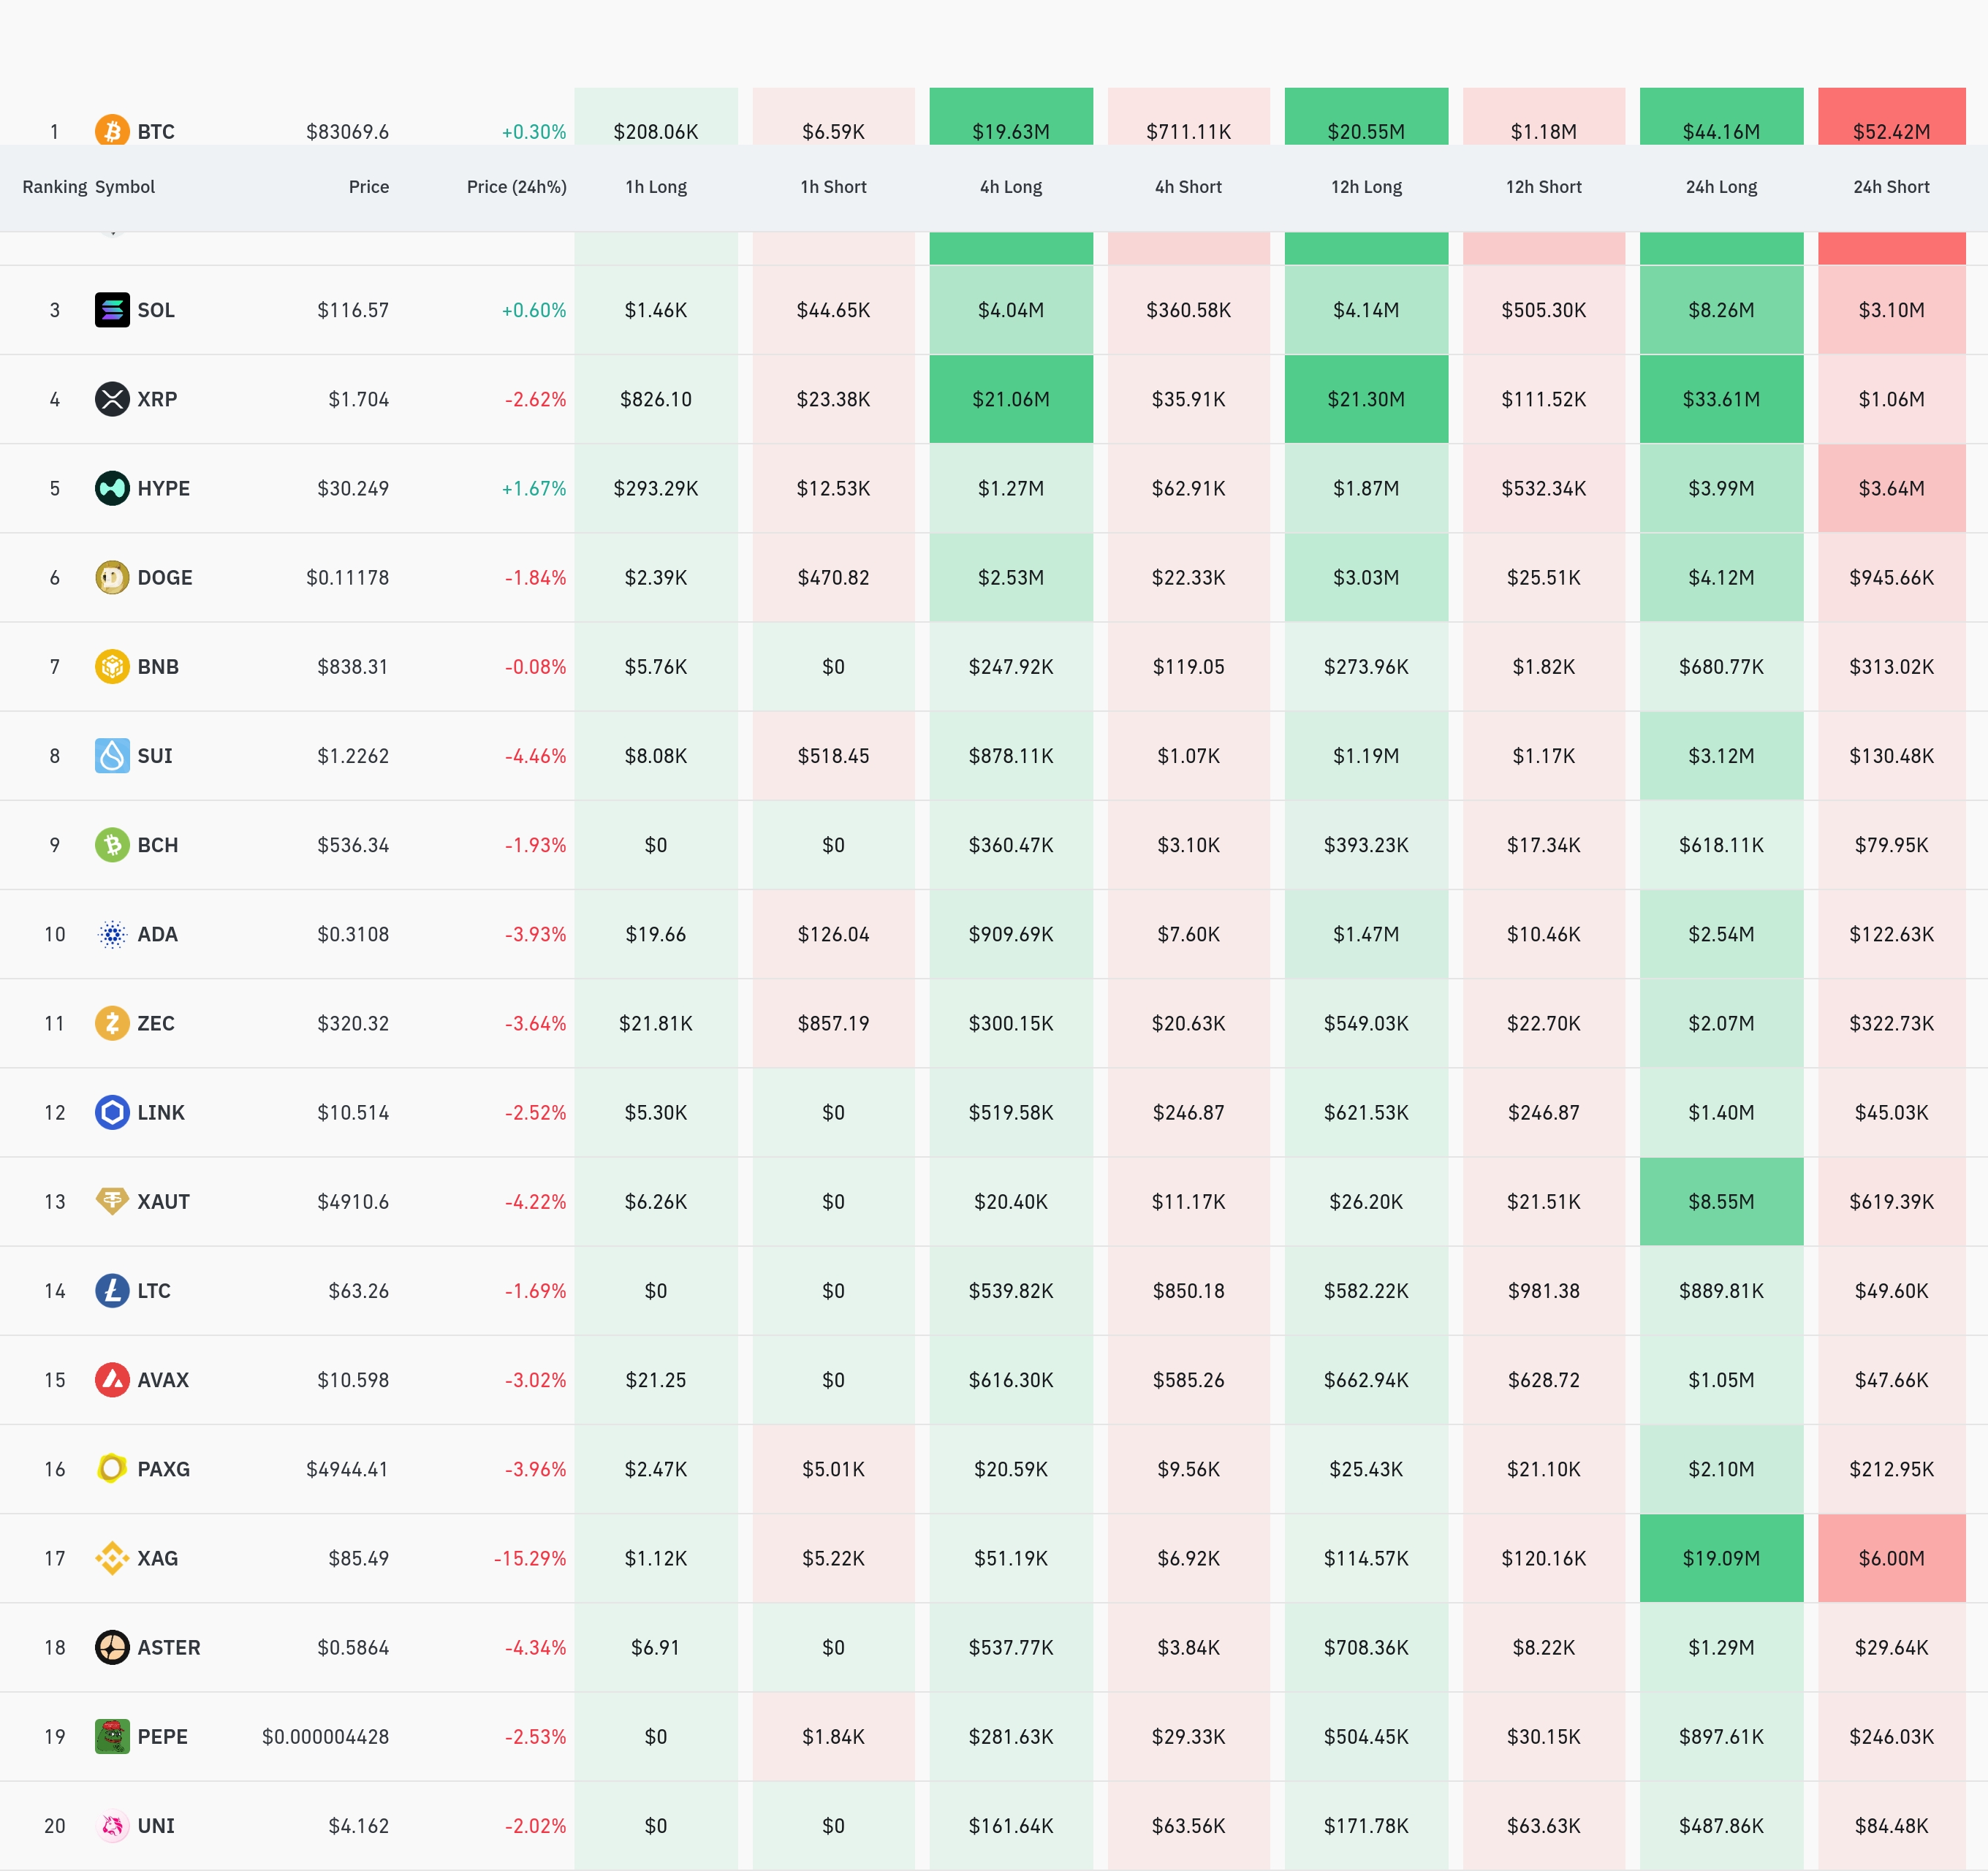
Task: Open the AVAX symbol link
Action: pos(163,1380)
